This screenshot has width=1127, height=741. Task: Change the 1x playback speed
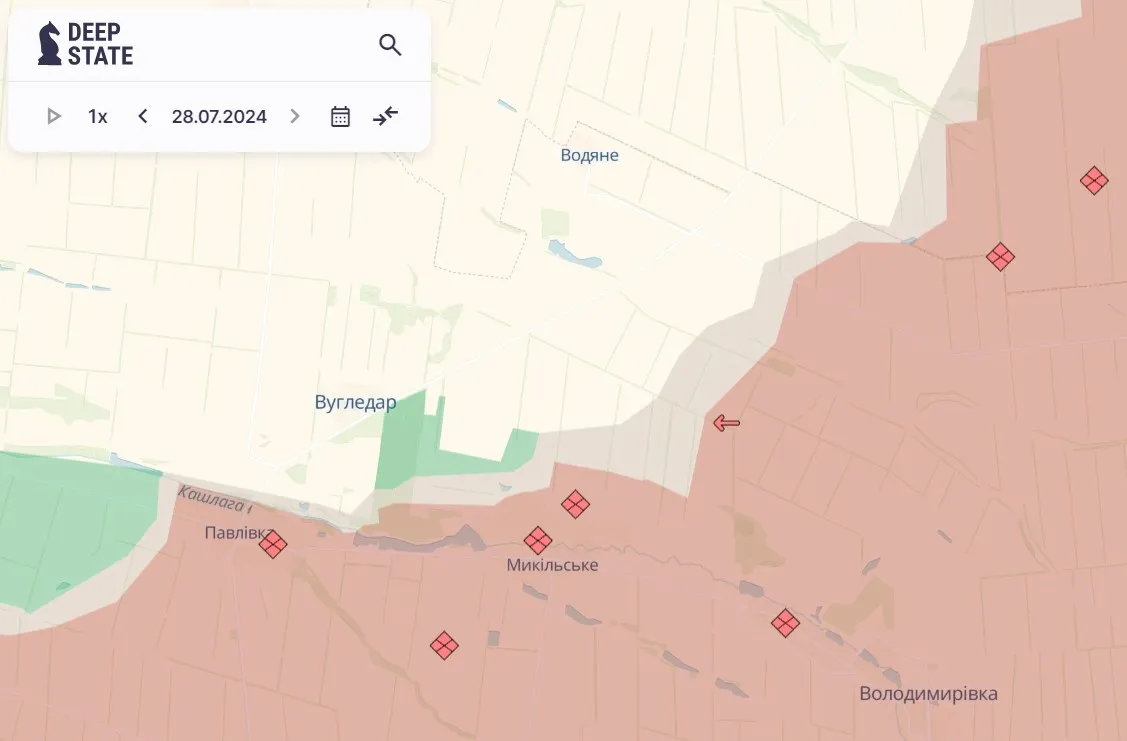[97, 117]
